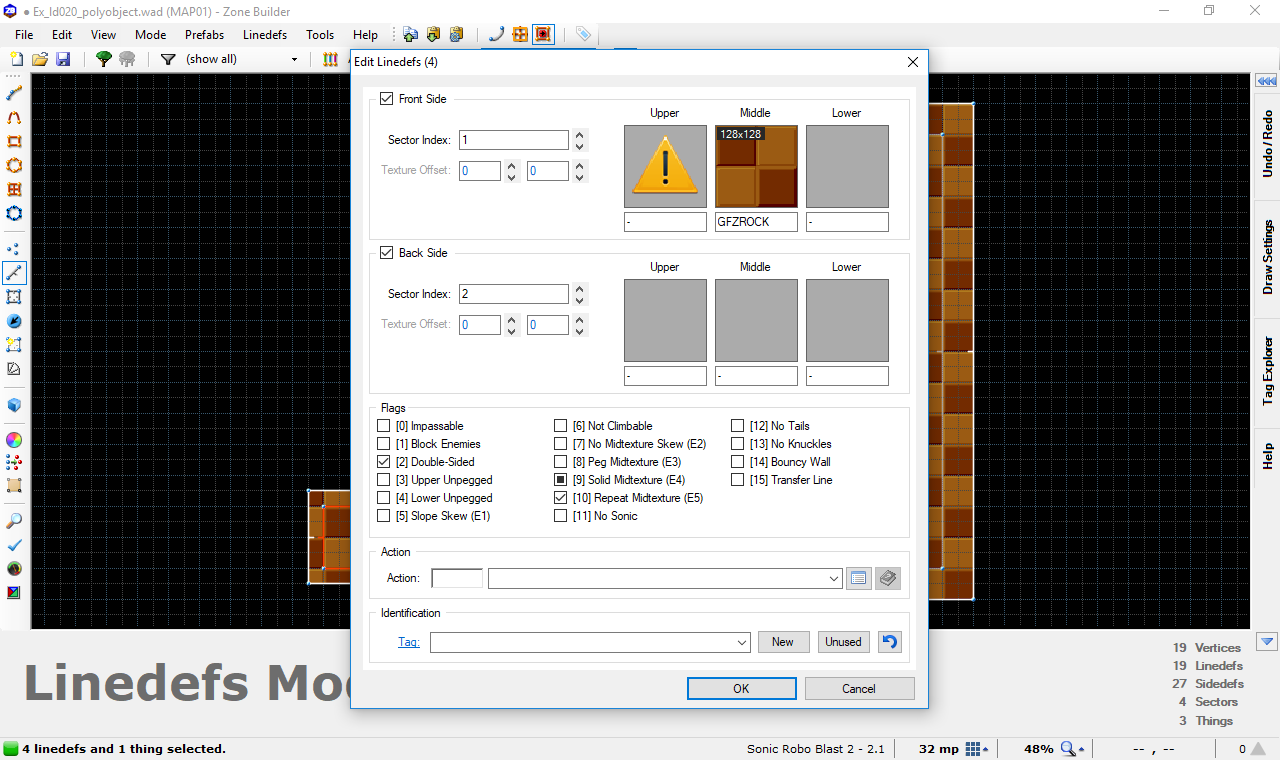
Task: Click the browse action list icon
Action: 858,578
